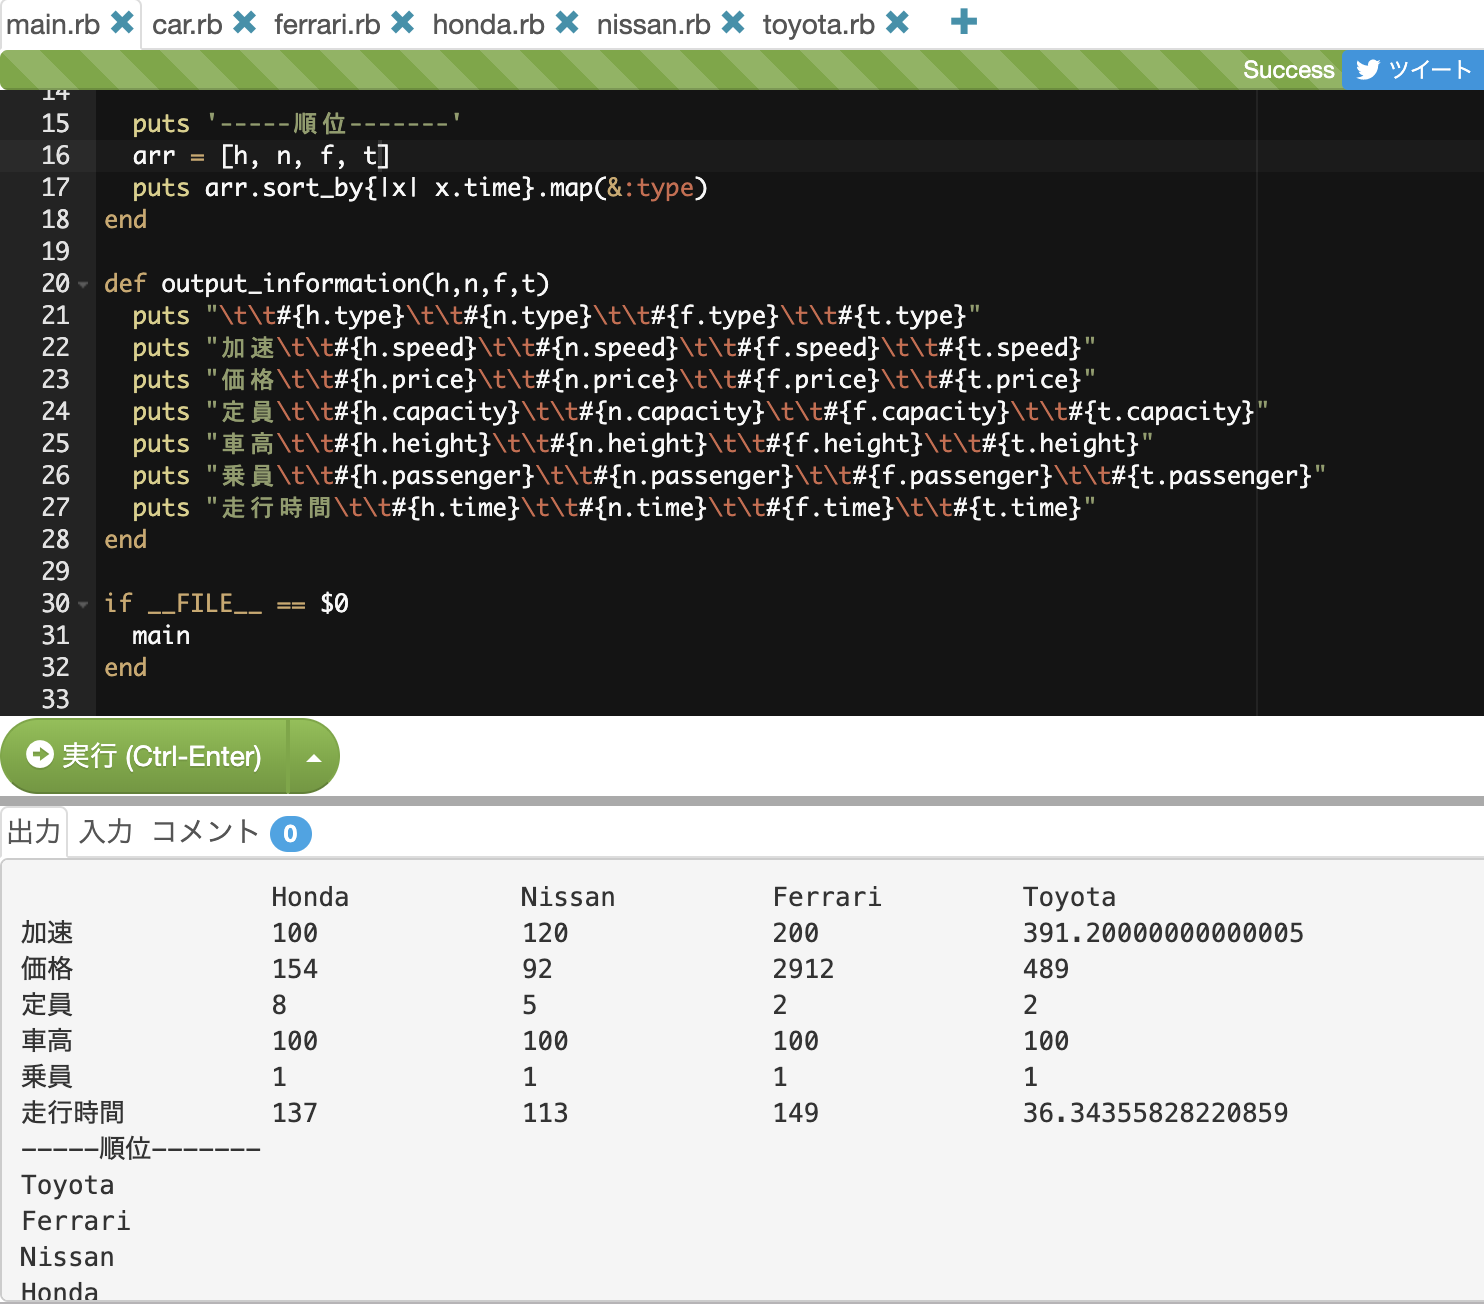The image size is (1484, 1306).
Task: Switch to the 入力 input tab
Action: pyautogui.click(x=106, y=832)
